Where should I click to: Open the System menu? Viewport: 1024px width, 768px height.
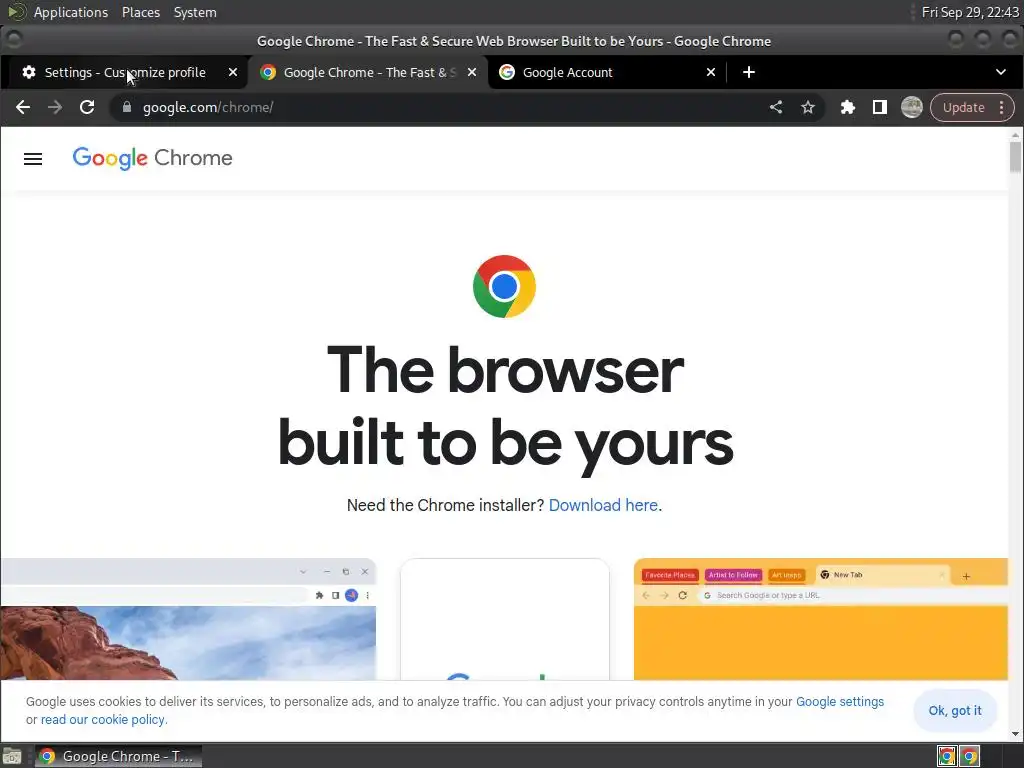pos(195,12)
